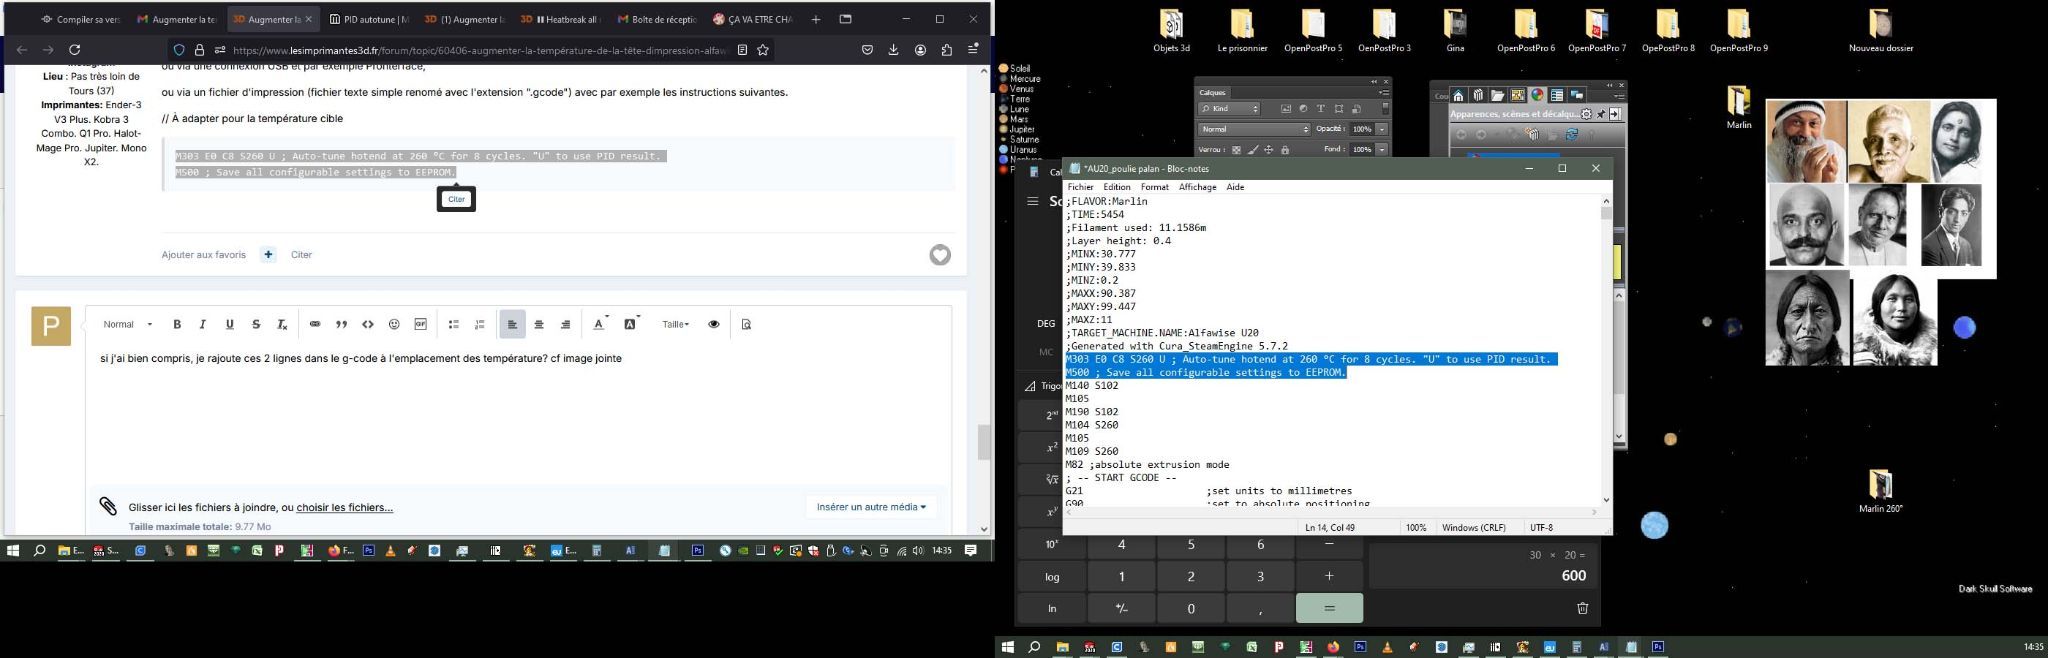Preview the post with the magnifier-page icon

click(746, 324)
